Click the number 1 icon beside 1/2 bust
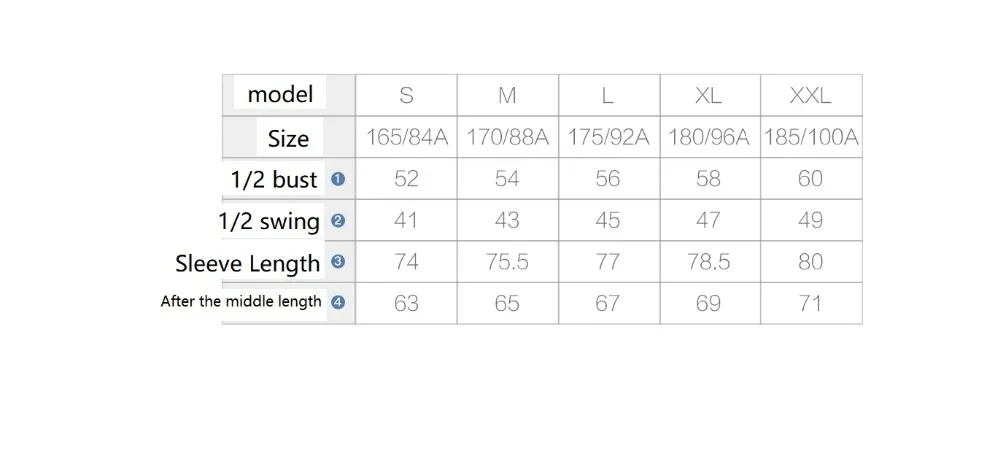Screen dimensions: 1000x459 [338, 179]
